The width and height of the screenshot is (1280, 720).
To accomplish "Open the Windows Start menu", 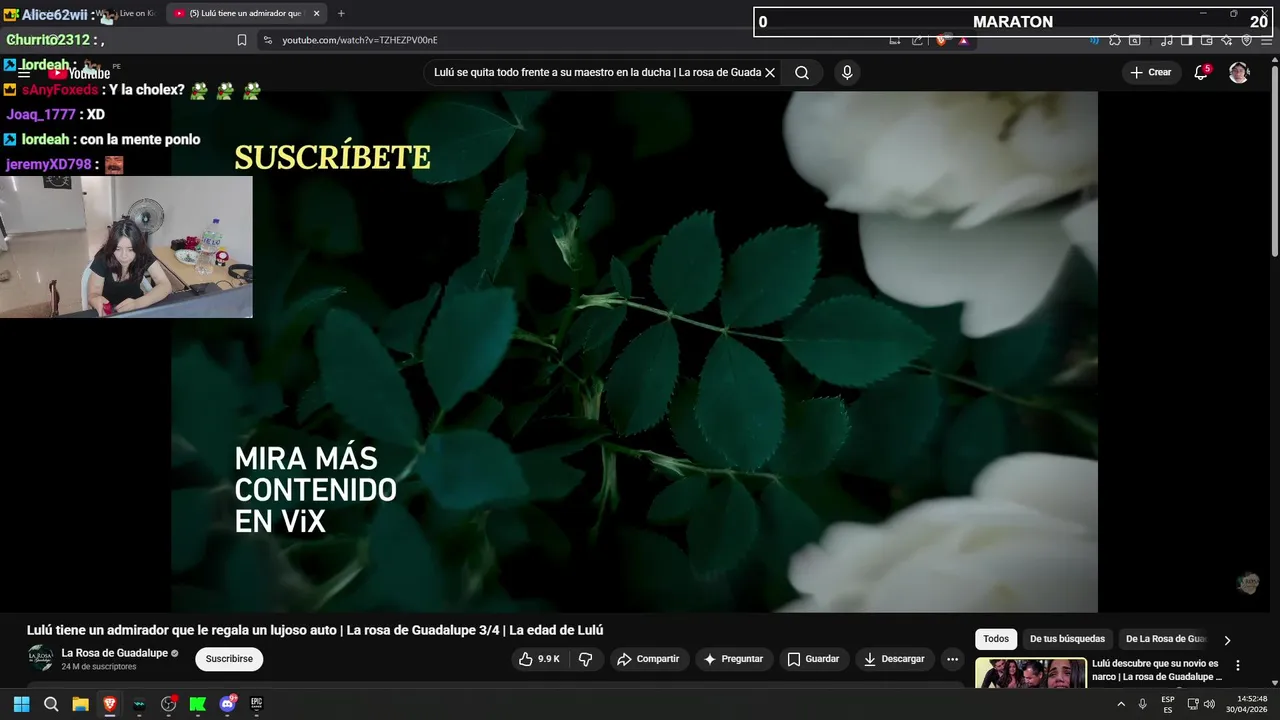I will pyautogui.click(x=21, y=704).
